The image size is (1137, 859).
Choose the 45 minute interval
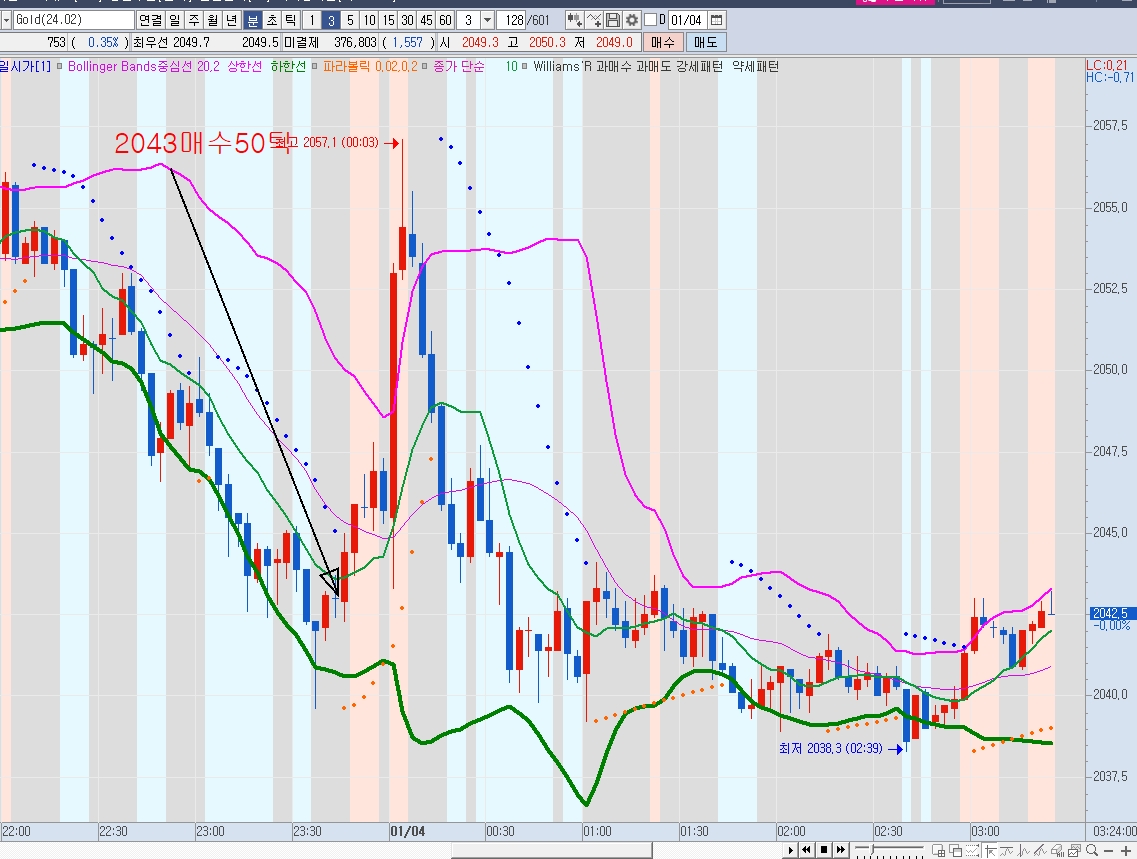coord(426,20)
